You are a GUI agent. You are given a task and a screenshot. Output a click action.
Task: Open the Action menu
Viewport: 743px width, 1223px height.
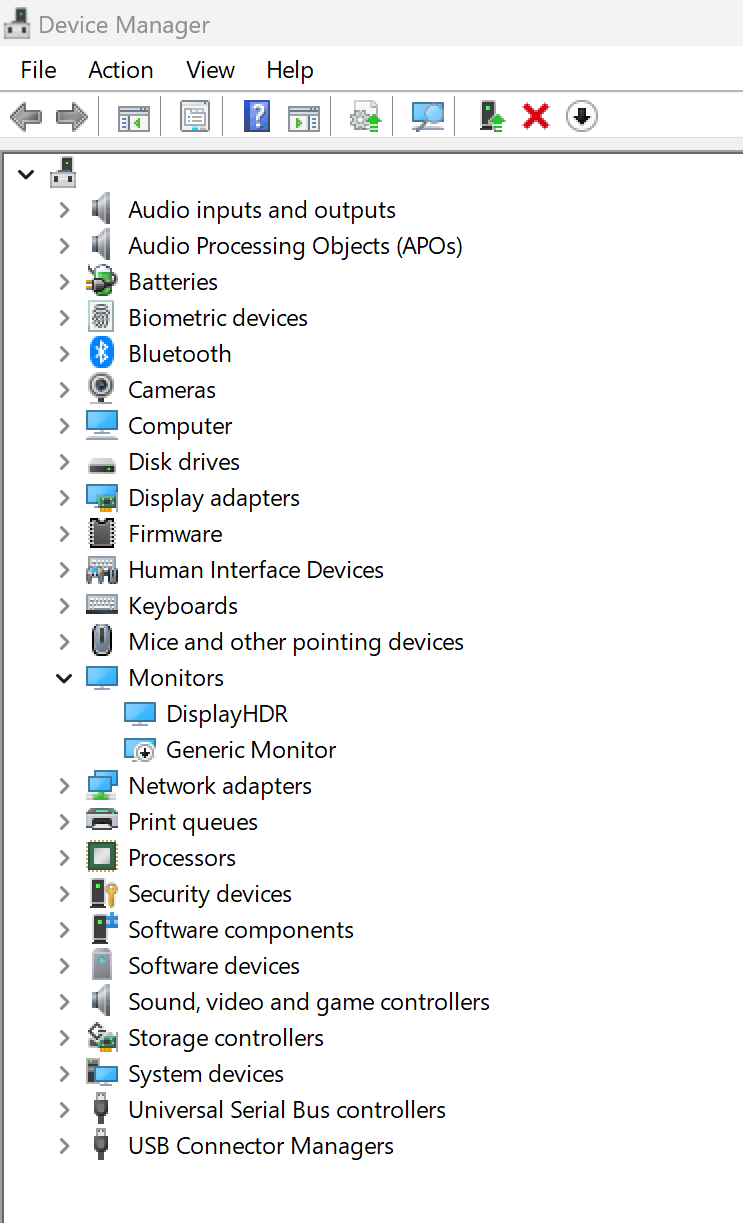pyautogui.click(x=120, y=70)
